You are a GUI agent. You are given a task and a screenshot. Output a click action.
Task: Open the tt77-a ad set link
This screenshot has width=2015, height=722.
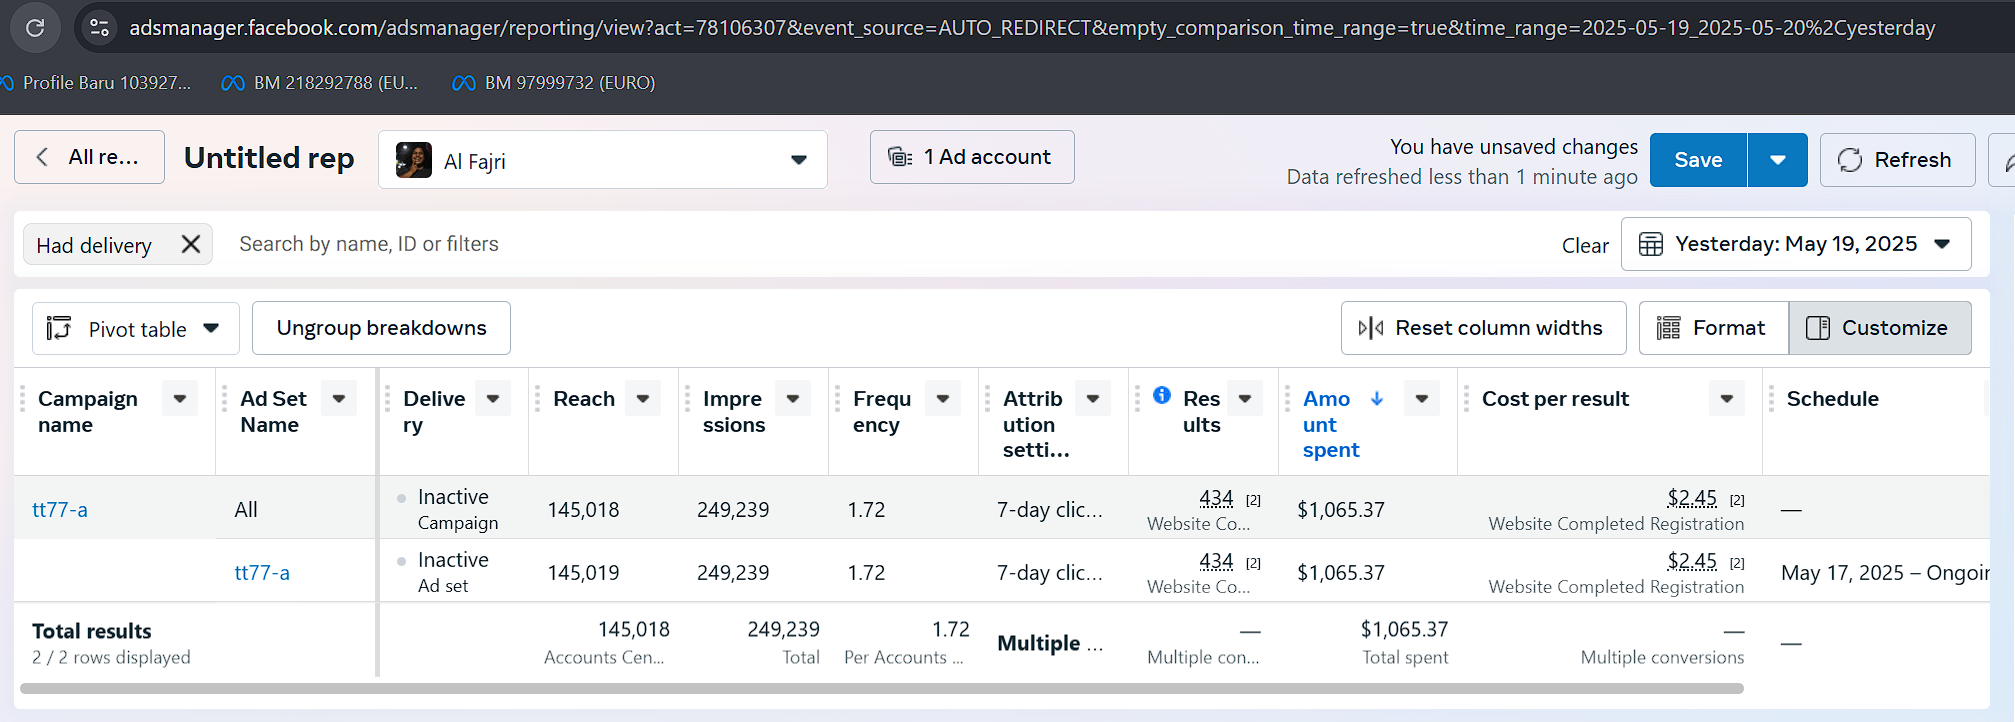262,573
